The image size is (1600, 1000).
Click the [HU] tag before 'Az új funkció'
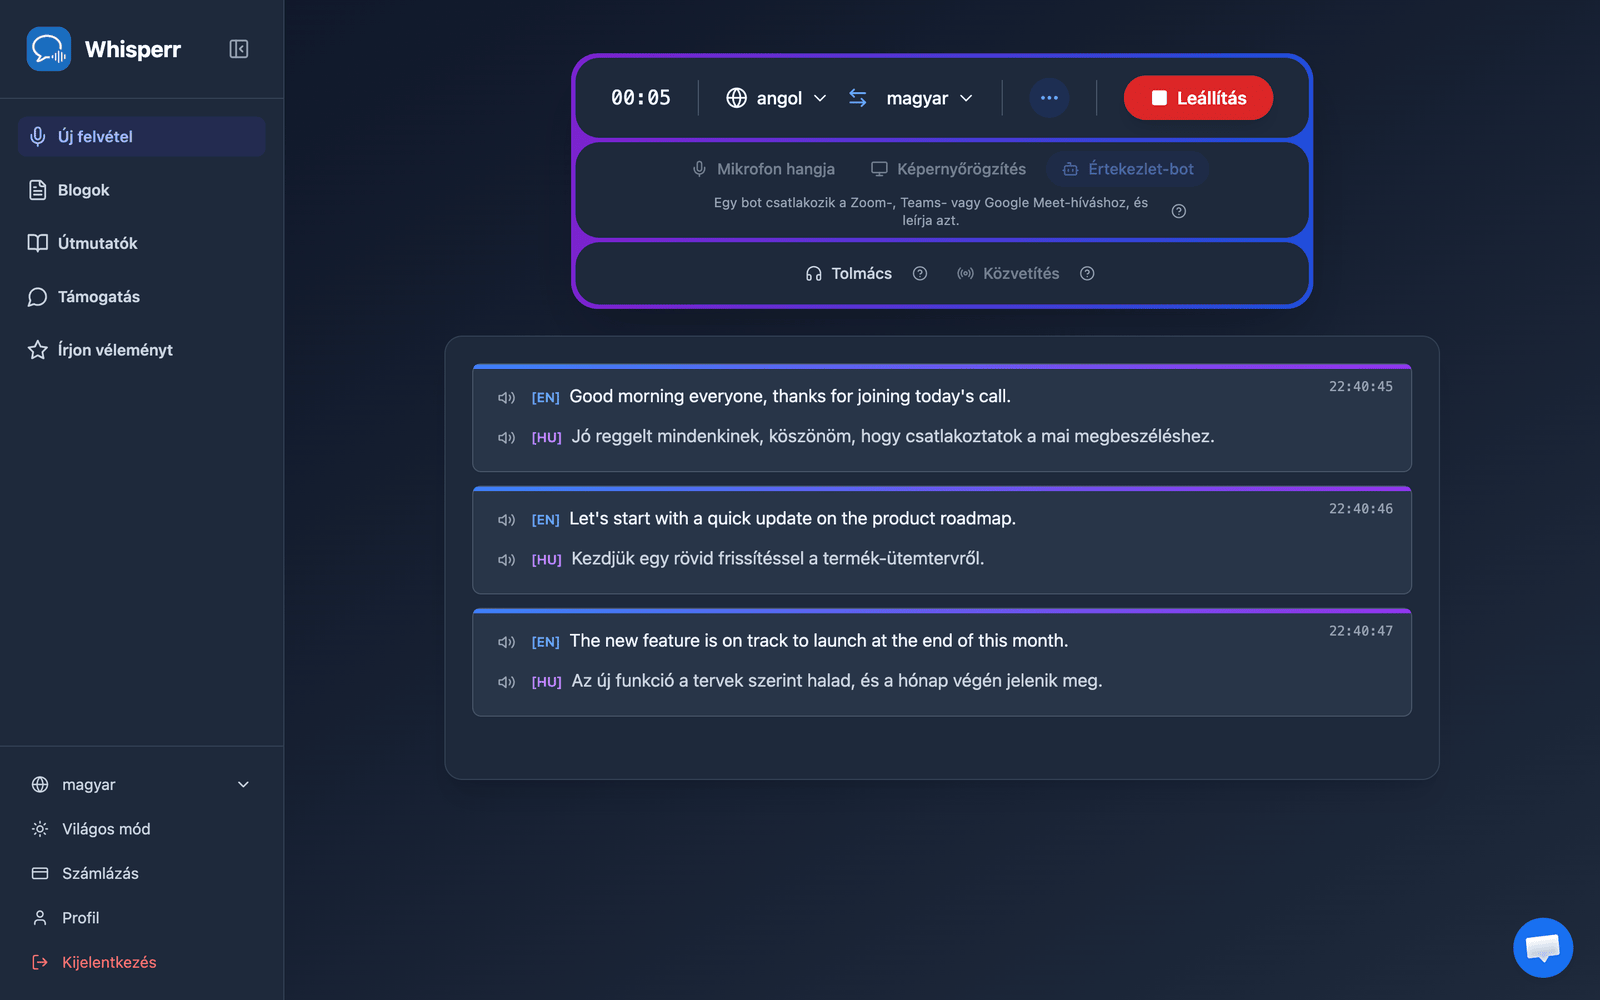546,682
